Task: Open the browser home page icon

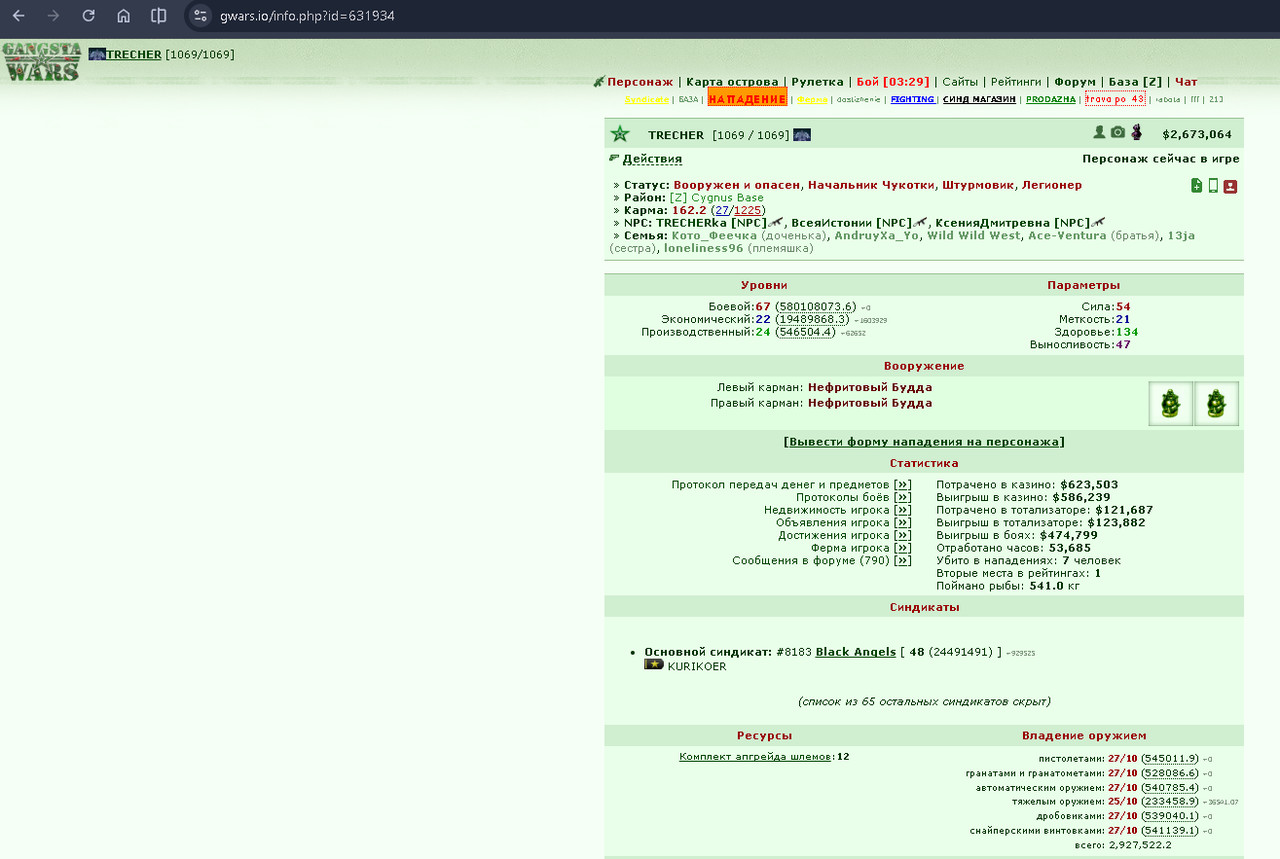Action: coord(123,16)
